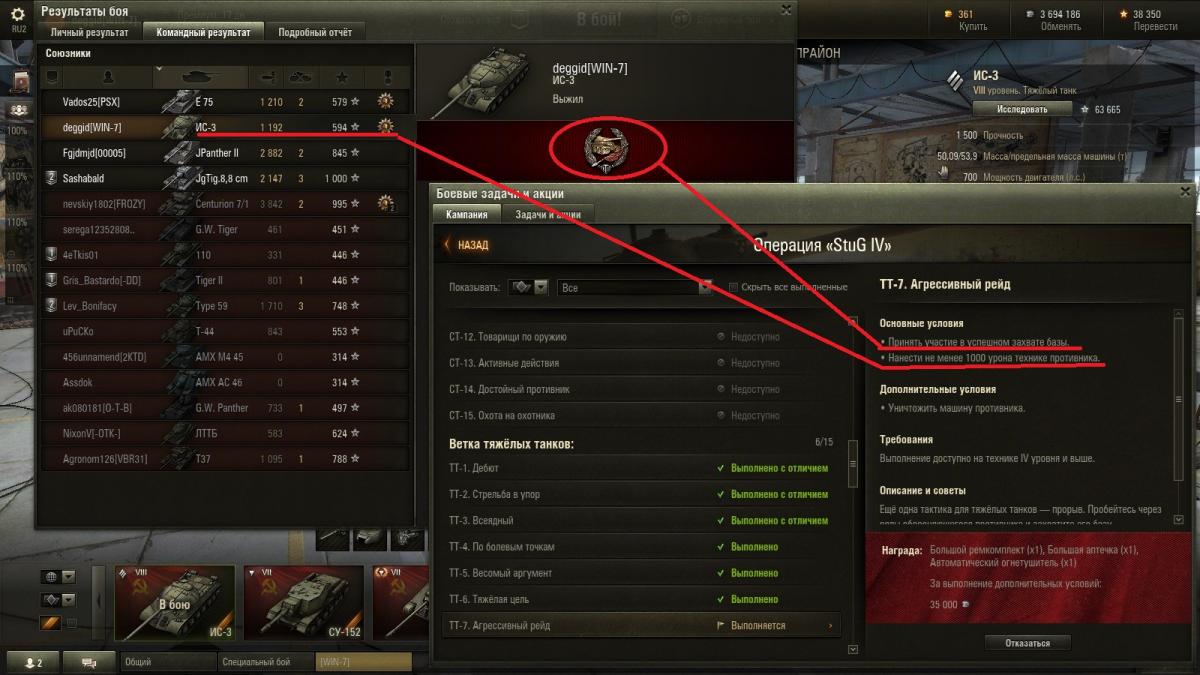Image resolution: width=1200 pixels, height=675 pixels.
Task: Sort allies by the star experience column
Action: [343, 77]
